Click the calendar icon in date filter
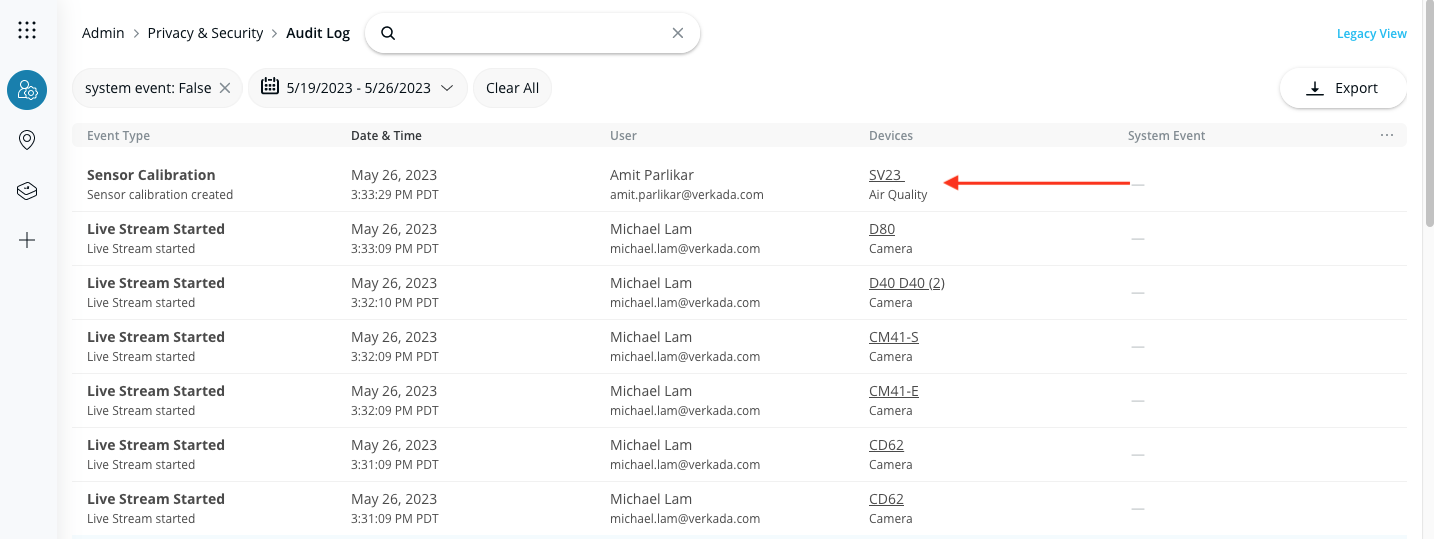 [x=269, y=87]
